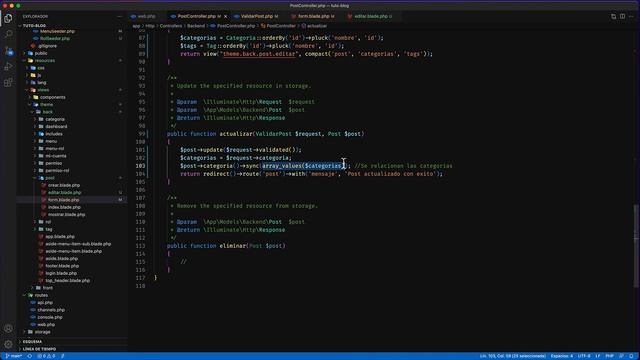Open Source Control view in activity bar
Image resolution: width=640 pixels, height=360 pixels.
8,51
